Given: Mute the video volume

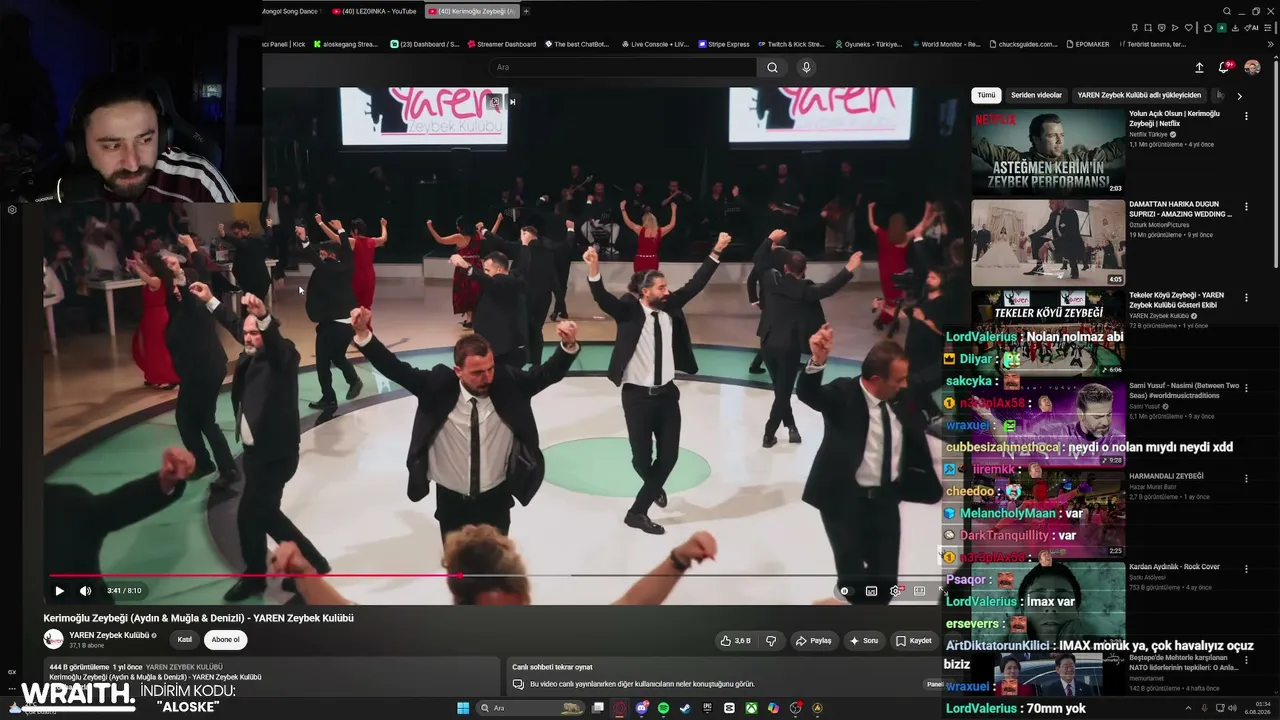Looking at the screenshot, I should coord(85,591).
